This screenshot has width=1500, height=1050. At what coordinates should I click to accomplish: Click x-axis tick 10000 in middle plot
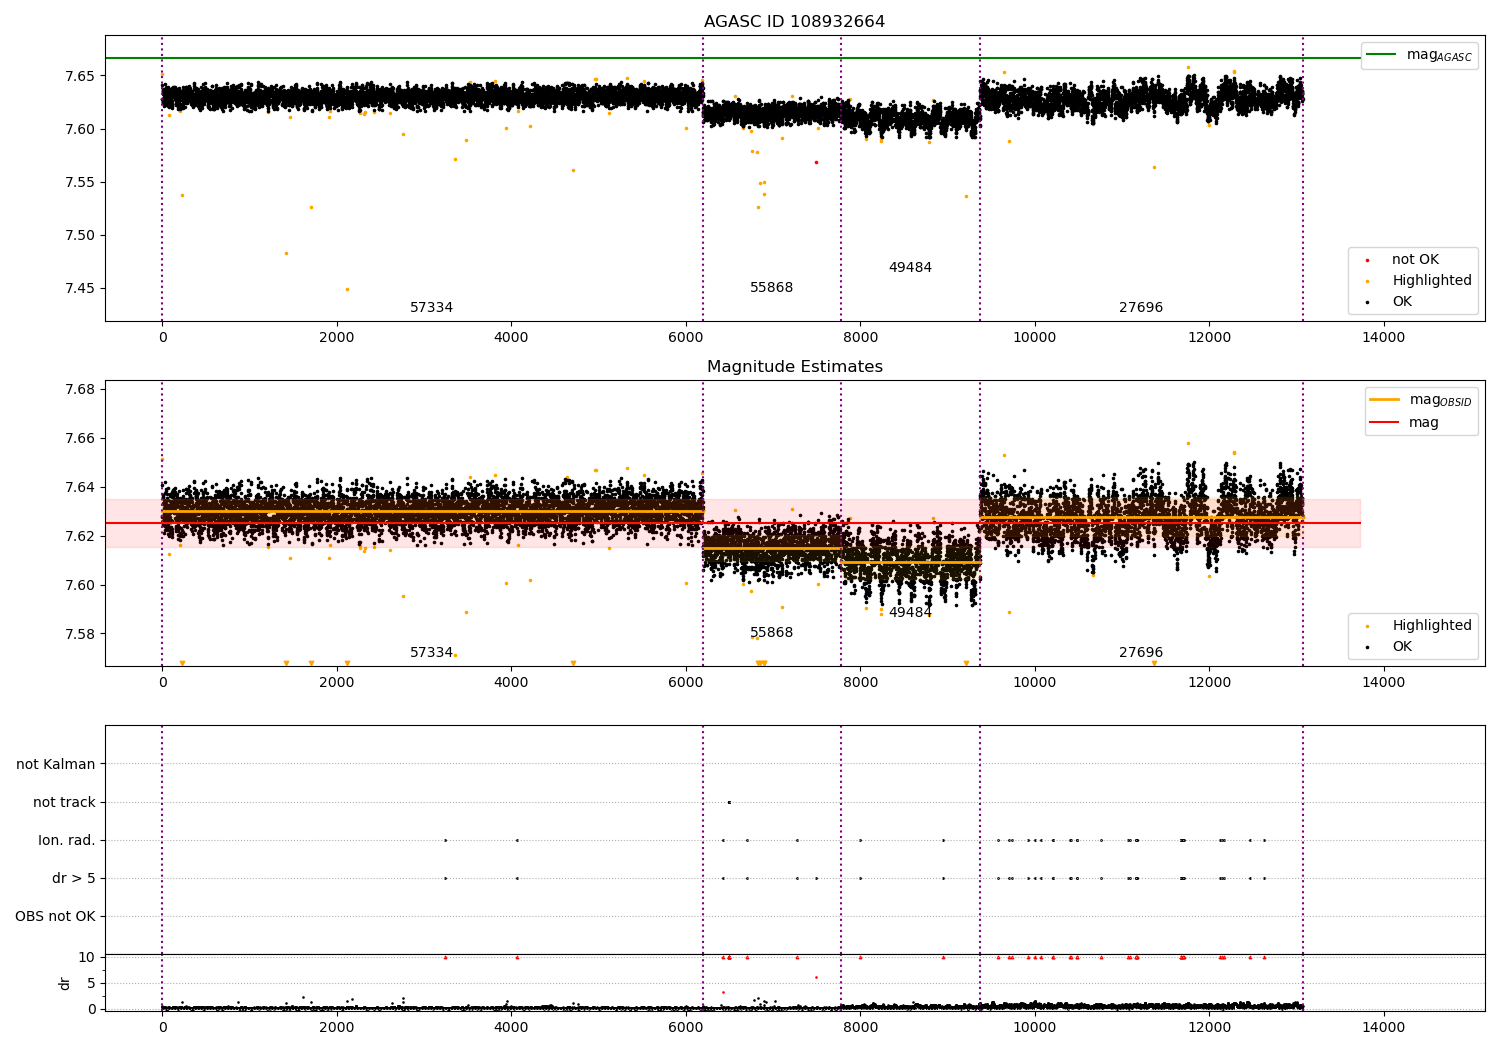coord(1035,683)
